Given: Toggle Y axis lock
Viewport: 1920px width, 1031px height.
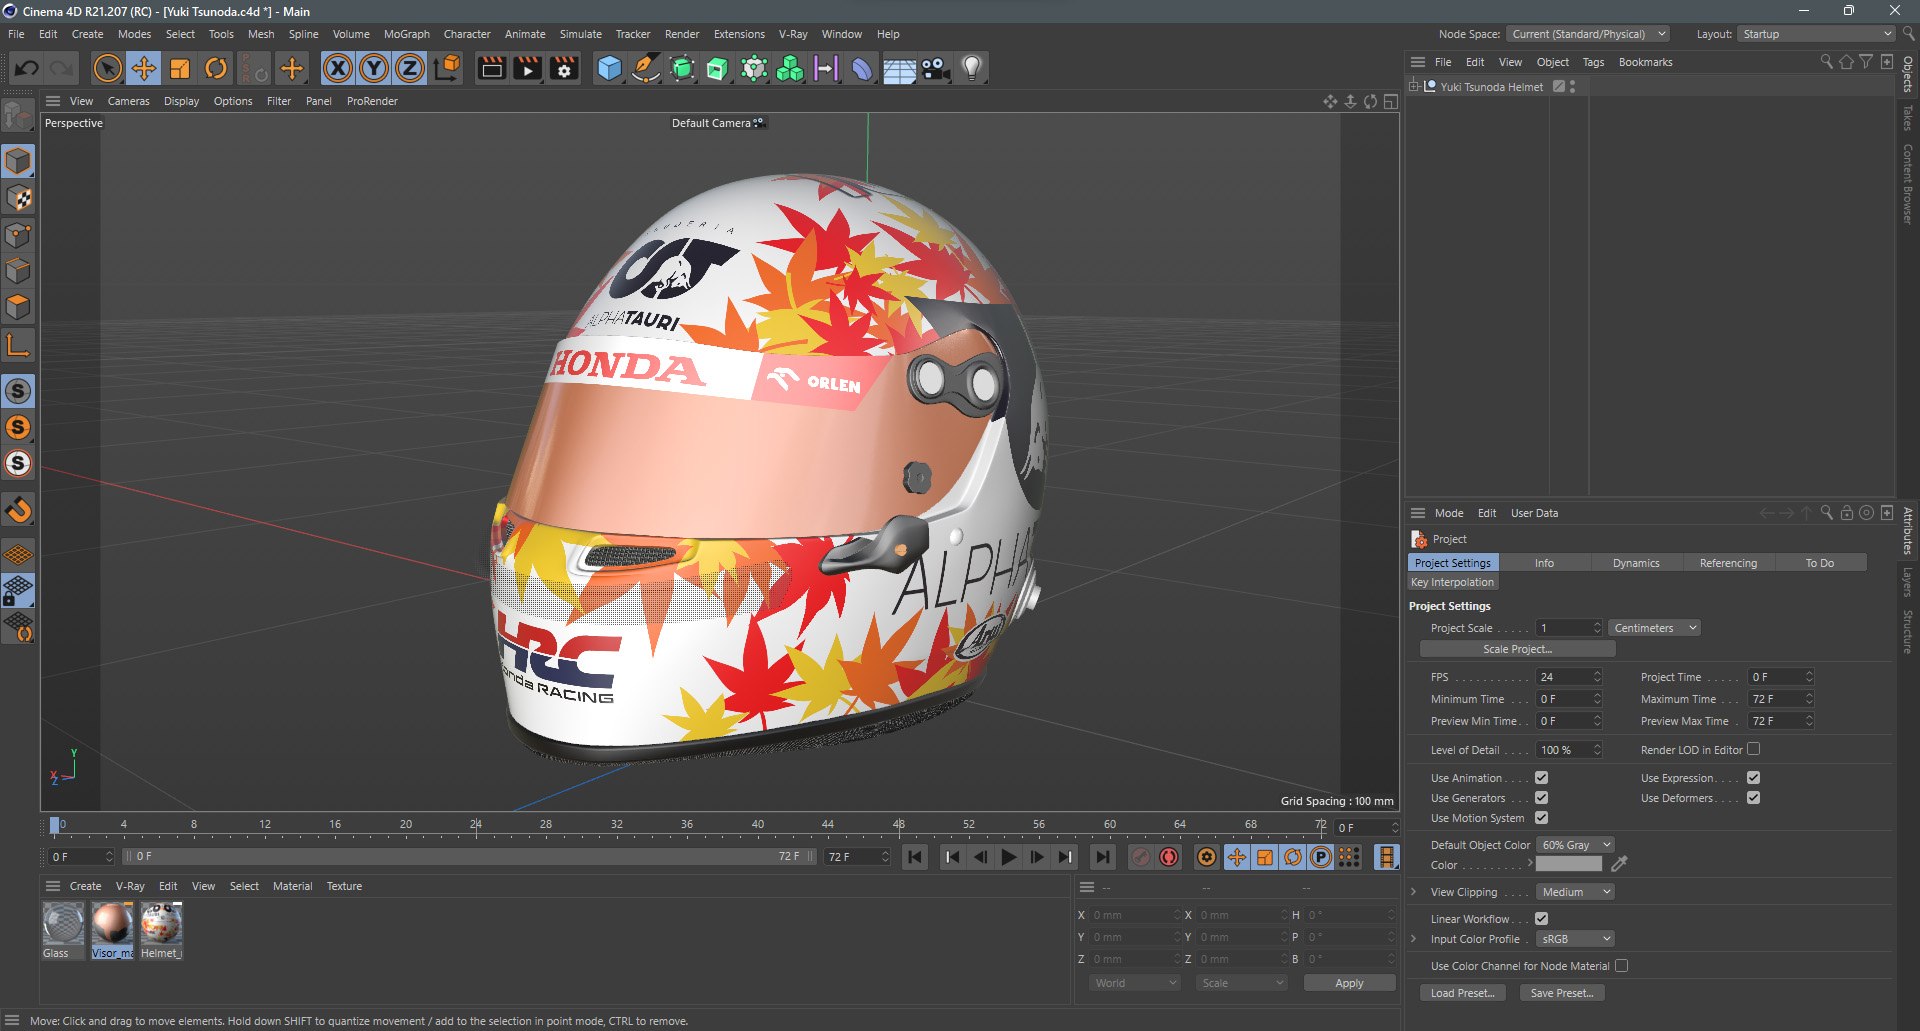Looking at the screenshot, I should pos(374,68).
